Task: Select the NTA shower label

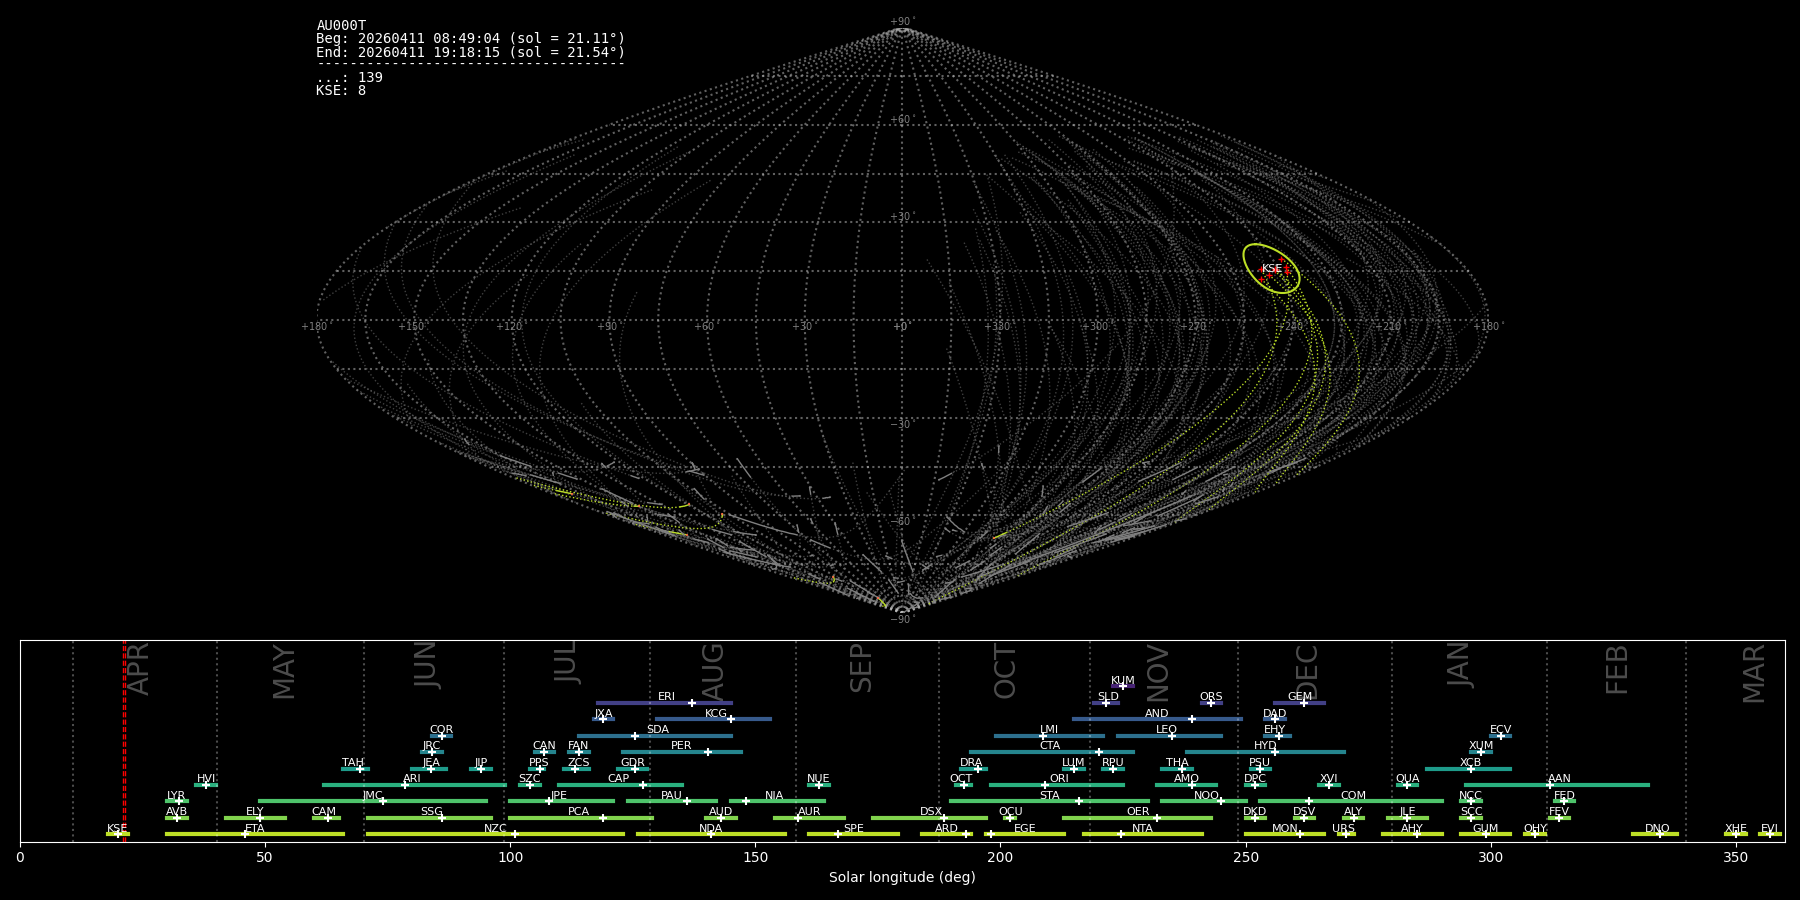Action: point(1142,829)
